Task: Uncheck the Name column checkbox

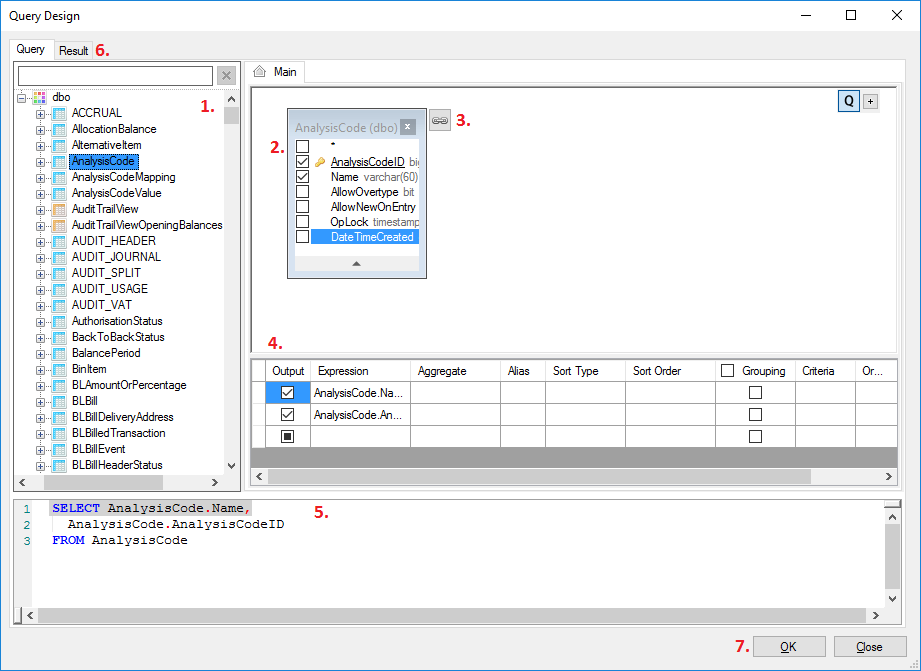Action: tap(302, 176)
